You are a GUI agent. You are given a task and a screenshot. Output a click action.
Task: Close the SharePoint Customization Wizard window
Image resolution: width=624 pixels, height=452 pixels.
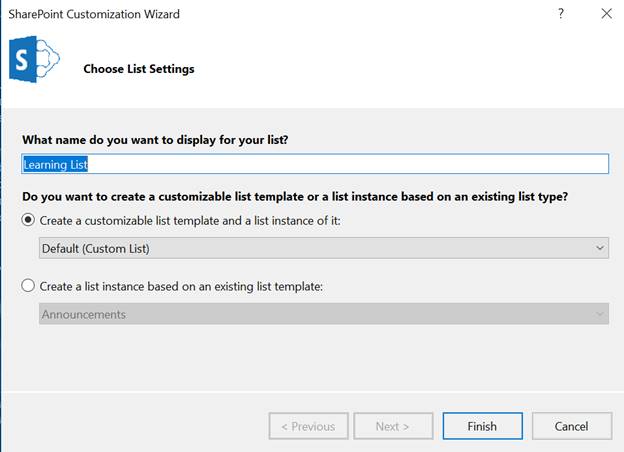[606, 14]
